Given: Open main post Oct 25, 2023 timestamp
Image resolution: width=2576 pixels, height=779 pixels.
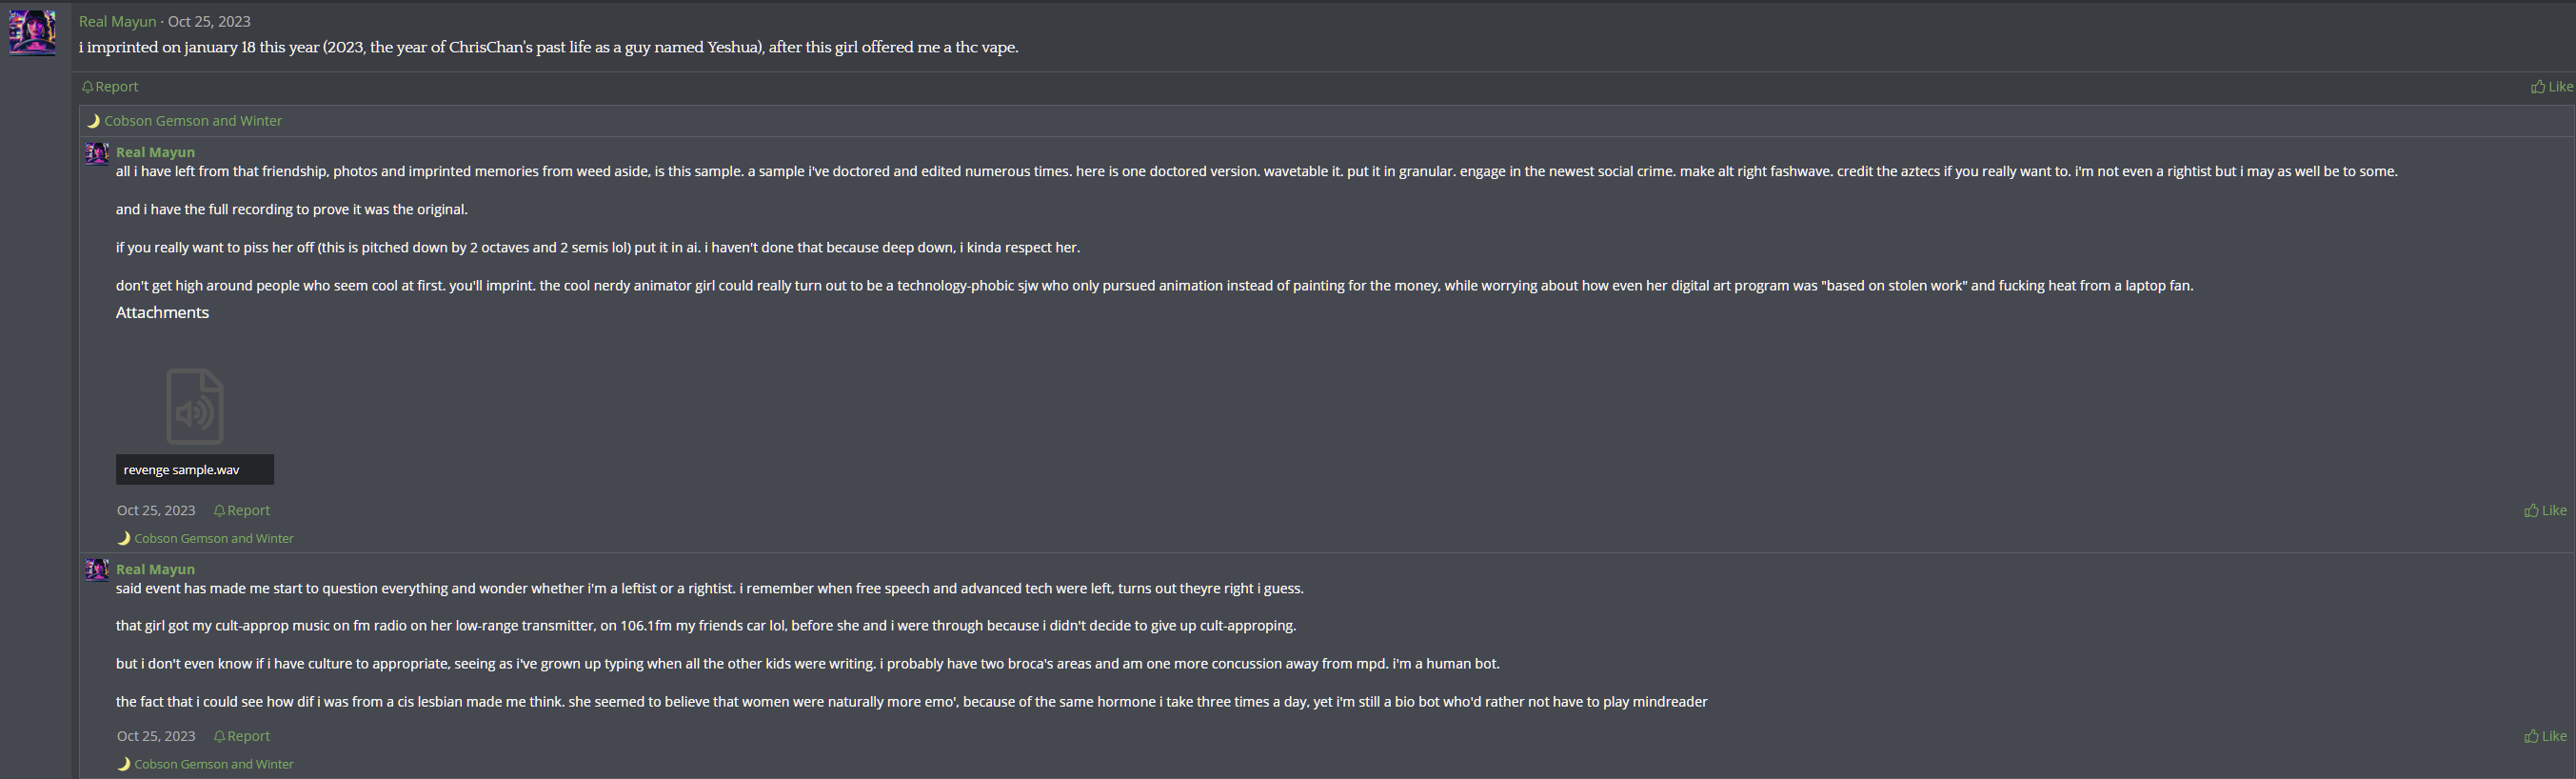Looking at the screenshot, I should (209, 21).
